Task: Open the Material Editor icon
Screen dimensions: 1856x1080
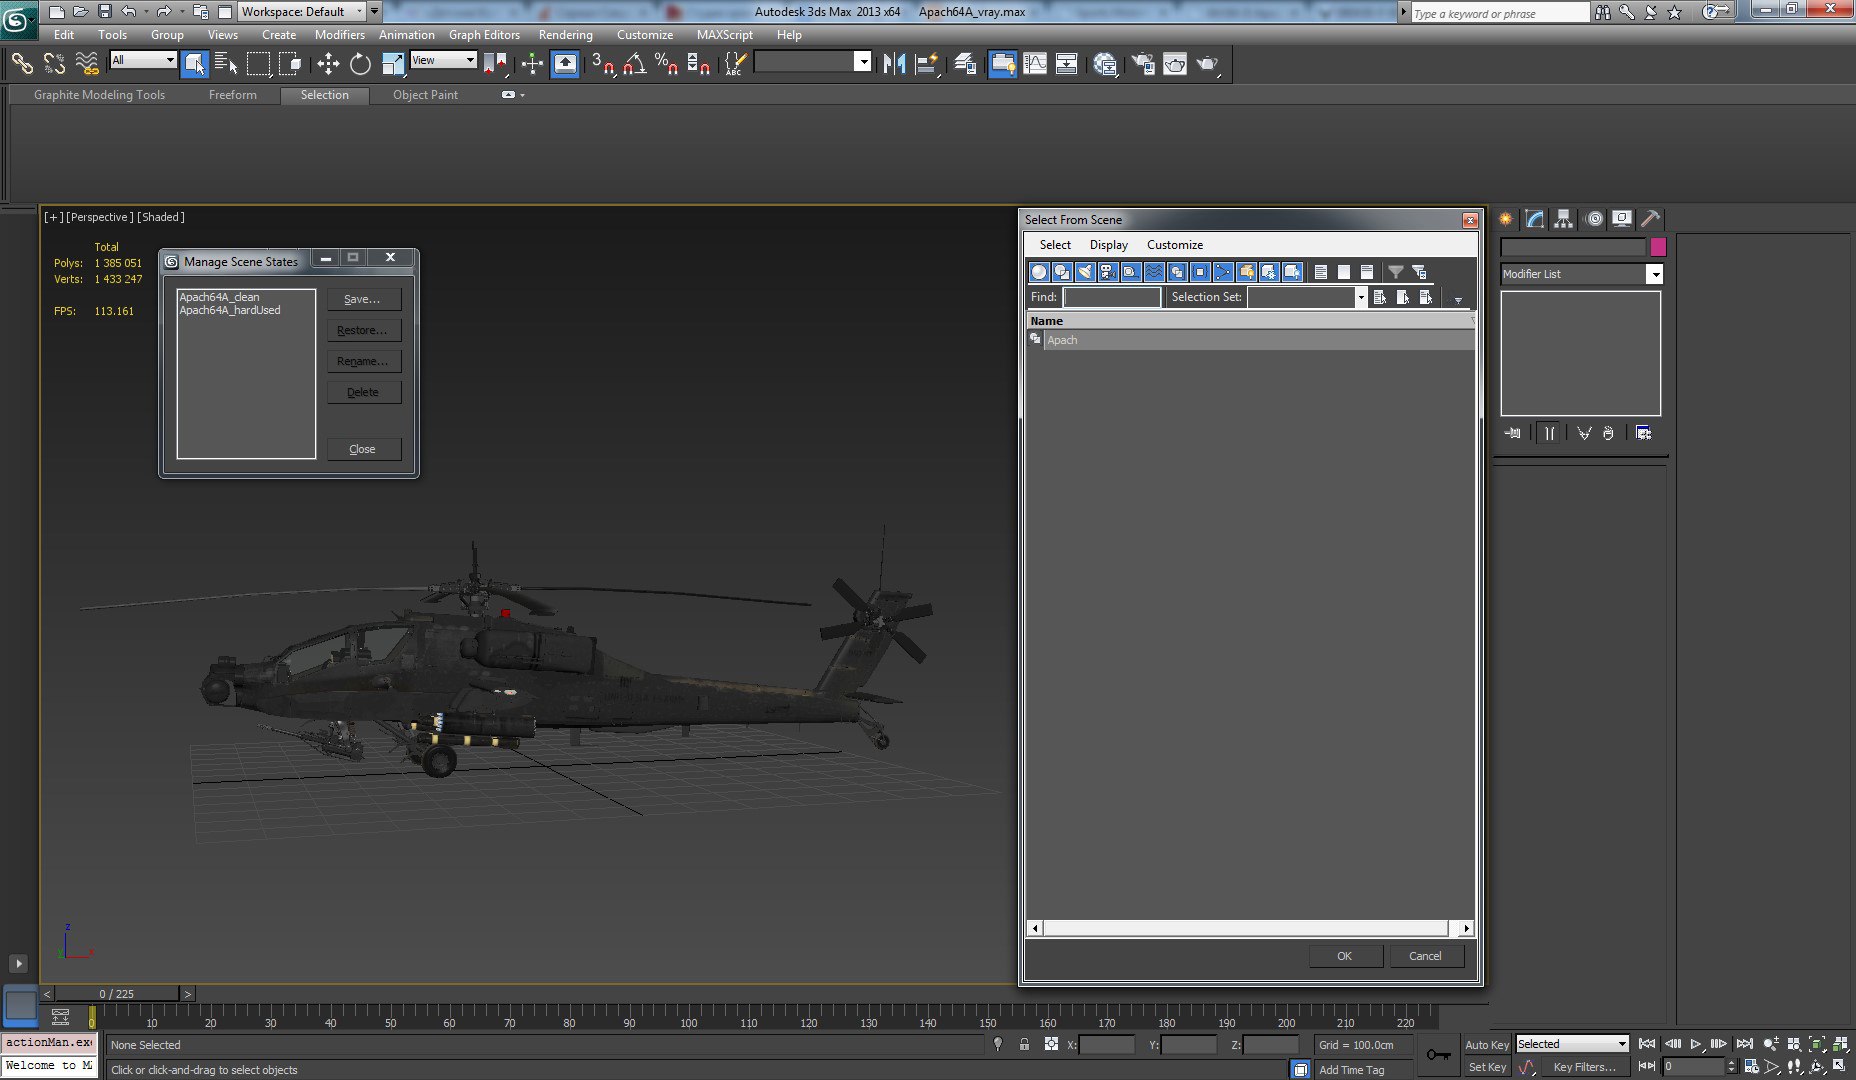Action: (x=1105, y=64)
